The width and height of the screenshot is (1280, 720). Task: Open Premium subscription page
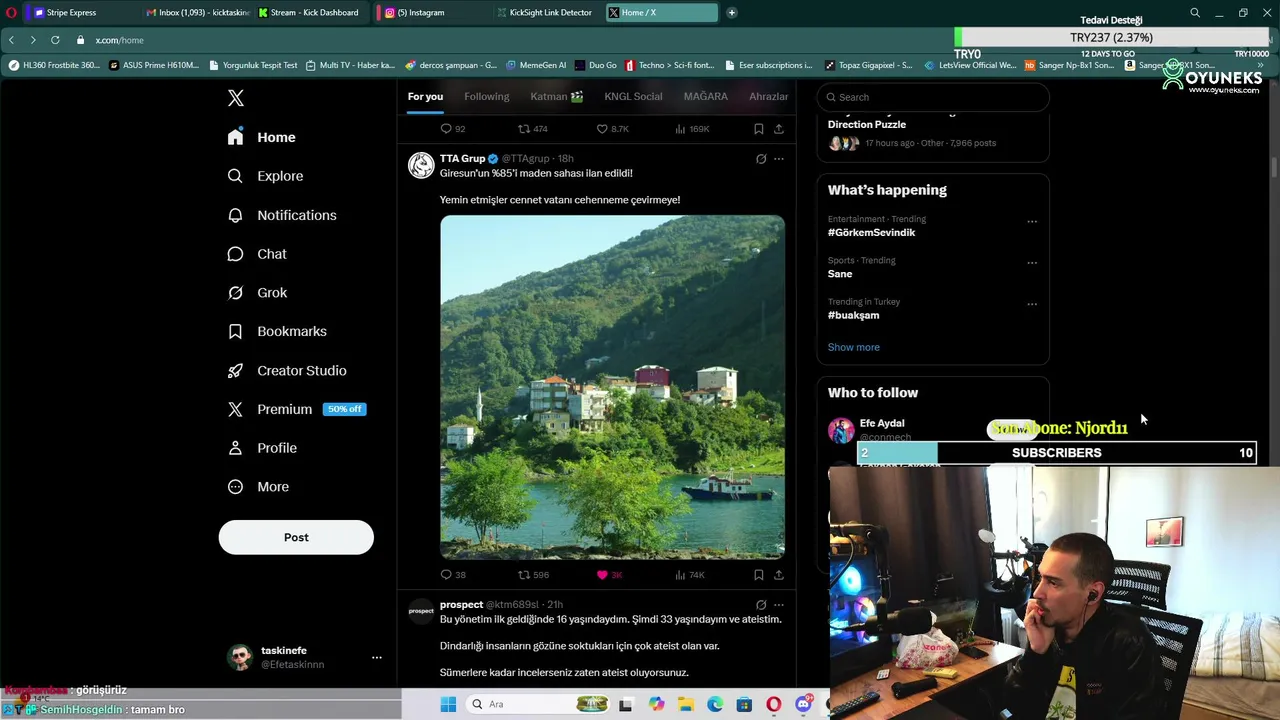coord(296,409)
